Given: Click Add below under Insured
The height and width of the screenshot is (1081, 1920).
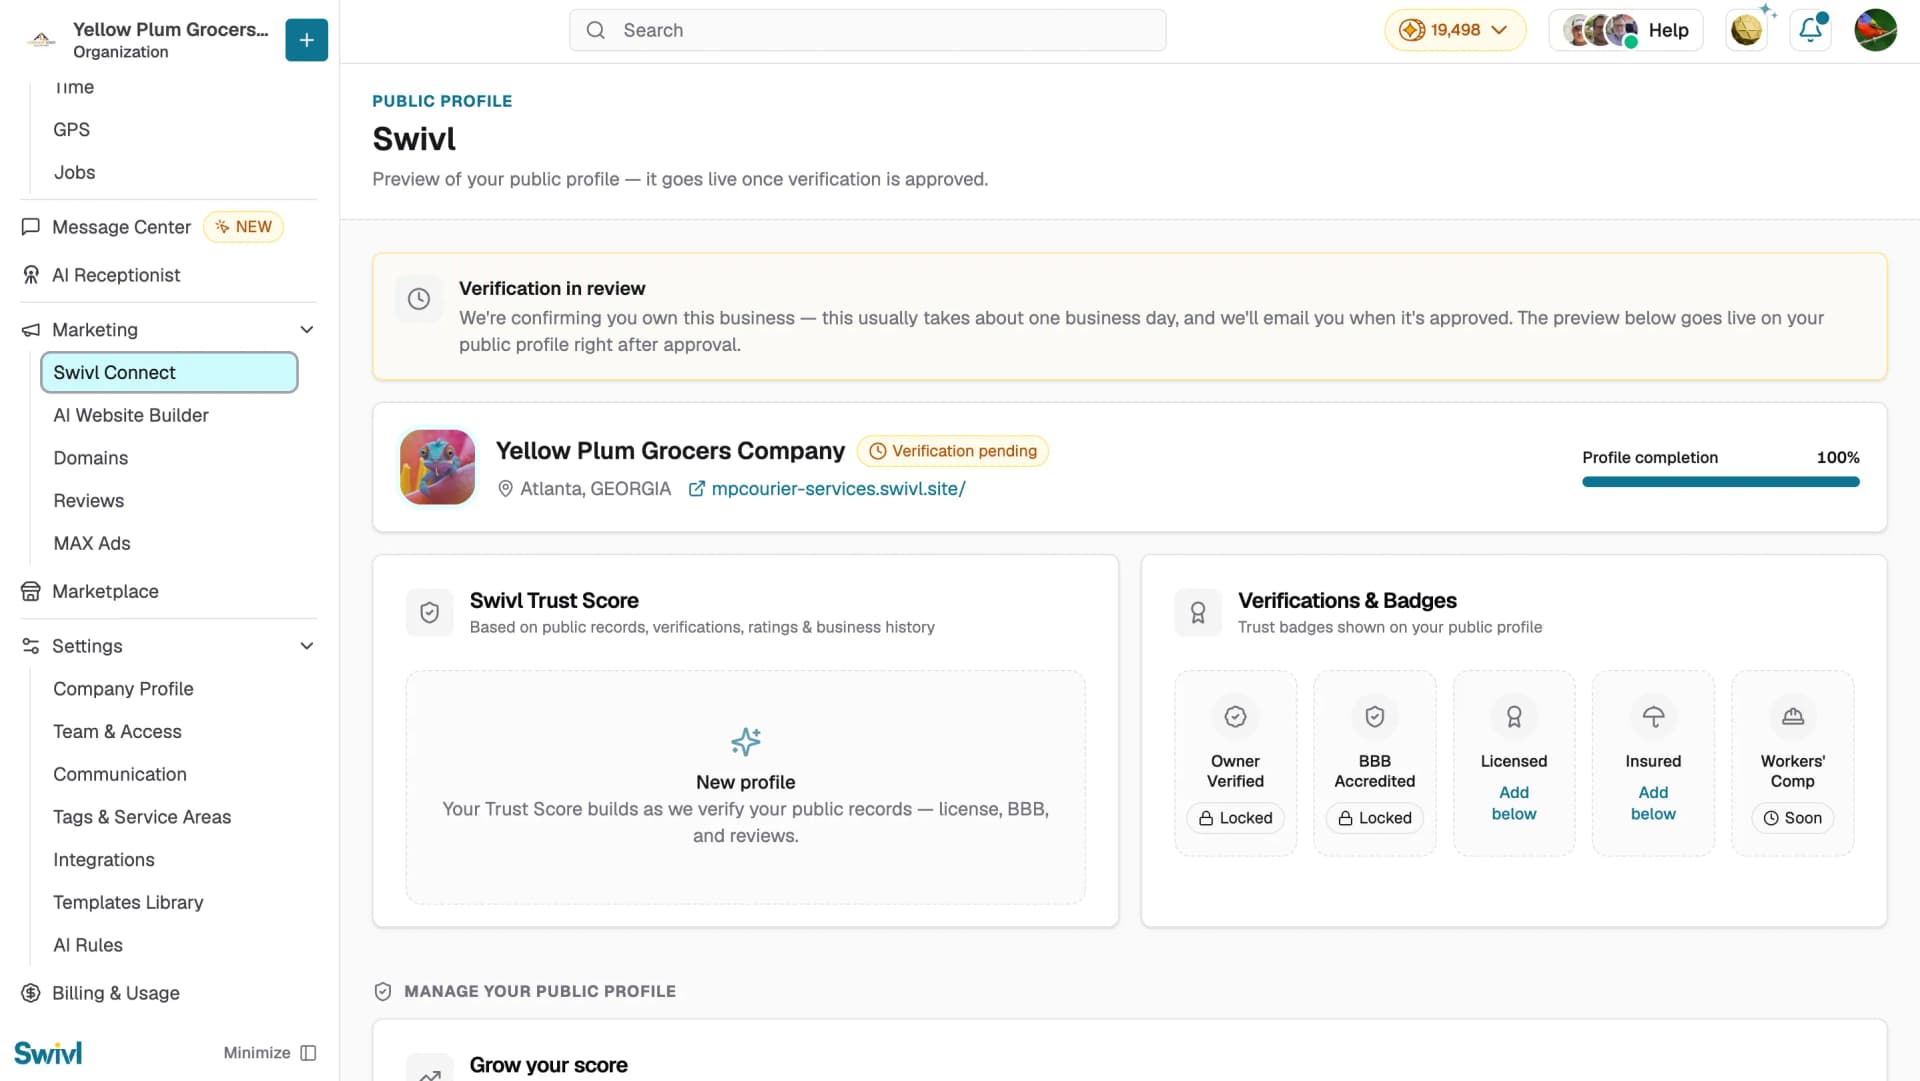Looking at the screenshot, I should point(1653,803).
